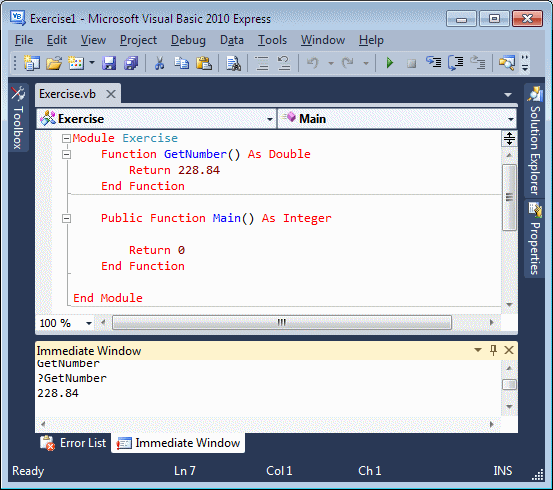Open the File menu
The width and height of the screenshot is (553, 490).
tap(24, 40)
